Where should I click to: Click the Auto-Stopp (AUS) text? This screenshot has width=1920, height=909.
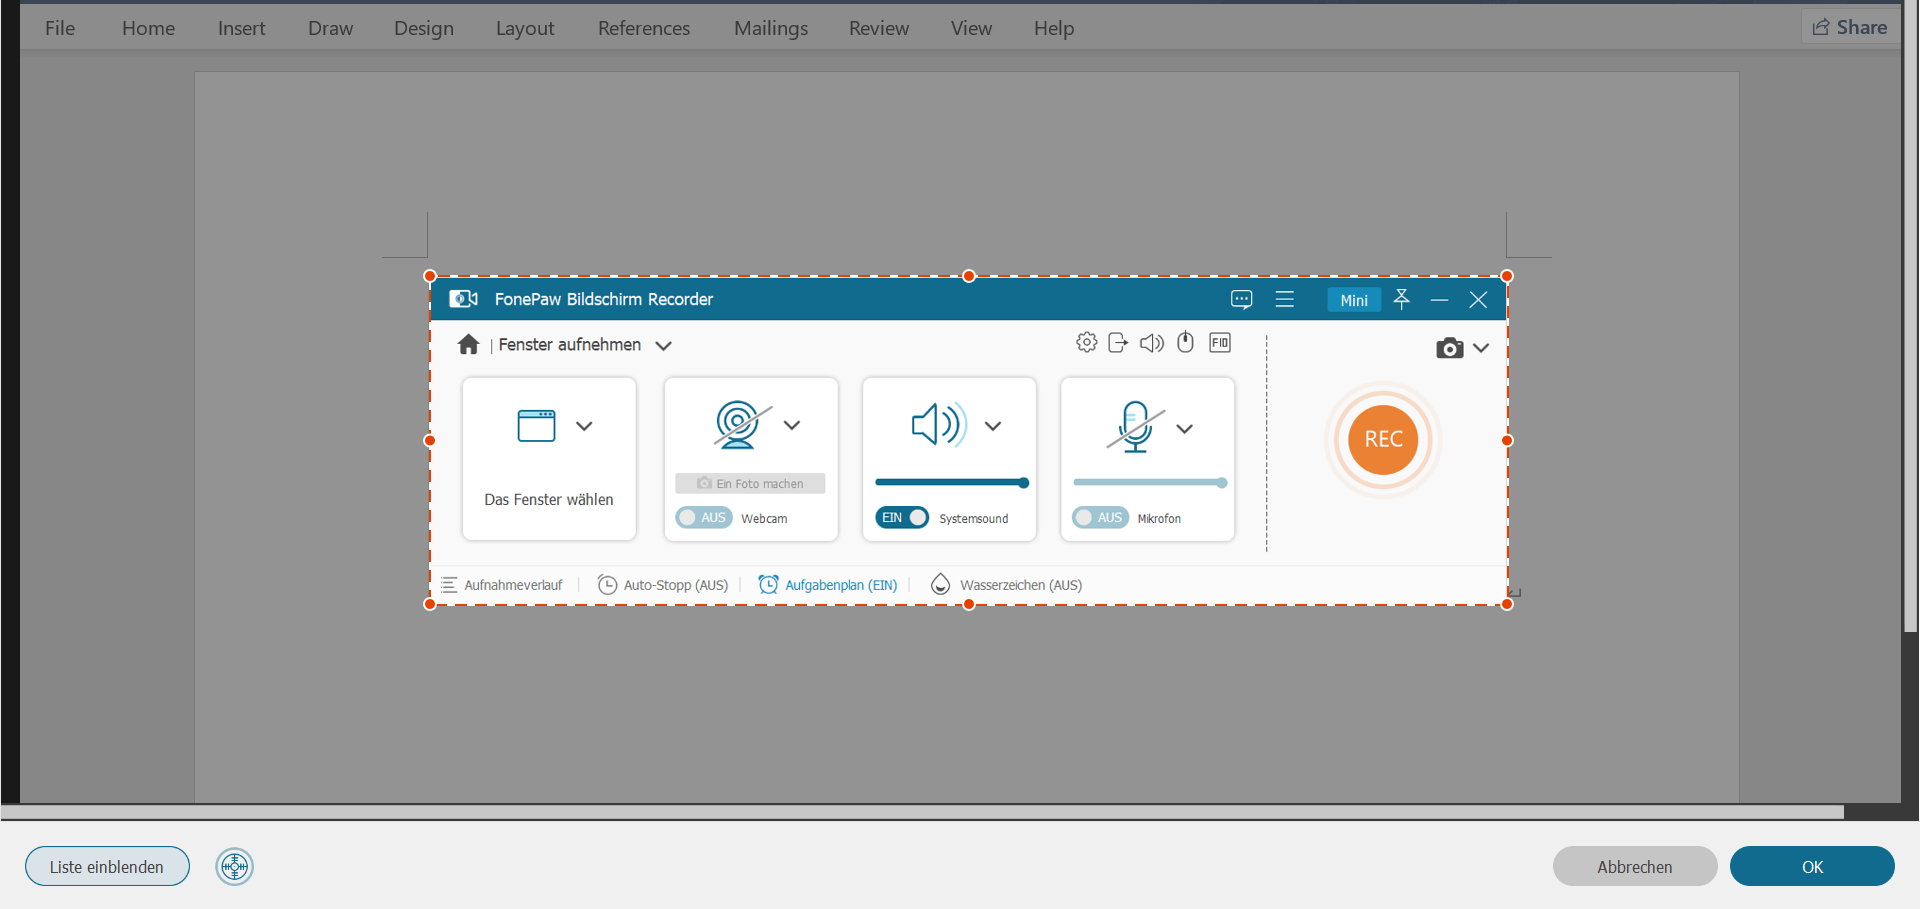(676, 585)
